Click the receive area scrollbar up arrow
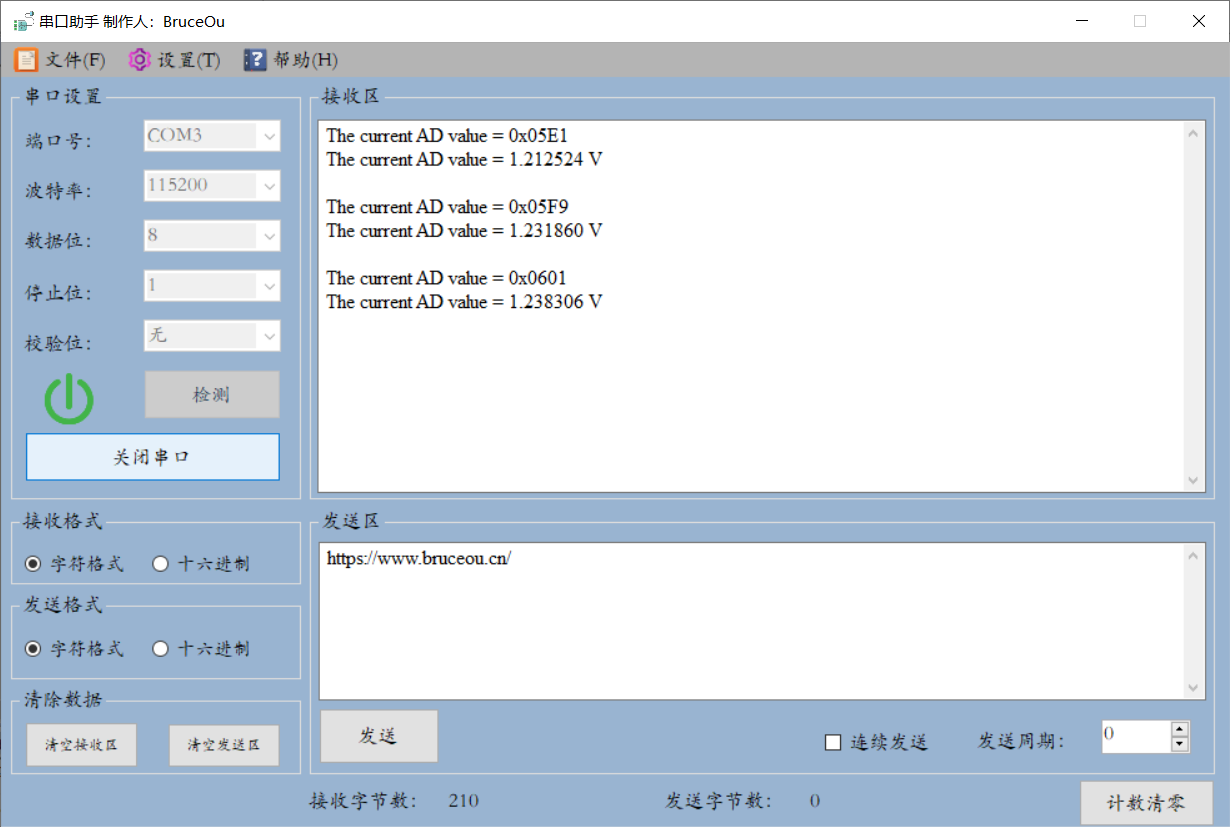The width and height of the screenshot is (1230, 827). (x=1194, y=132)
